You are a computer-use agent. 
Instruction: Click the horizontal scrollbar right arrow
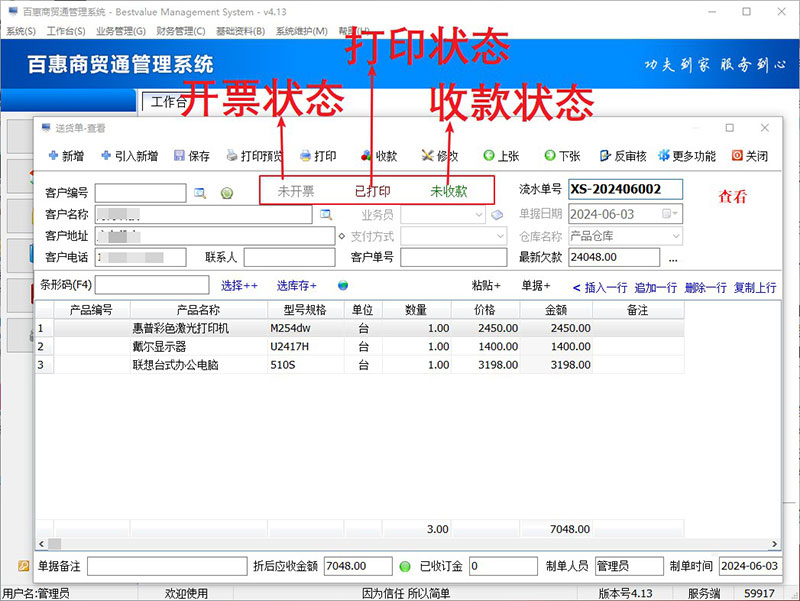point(774,544)
